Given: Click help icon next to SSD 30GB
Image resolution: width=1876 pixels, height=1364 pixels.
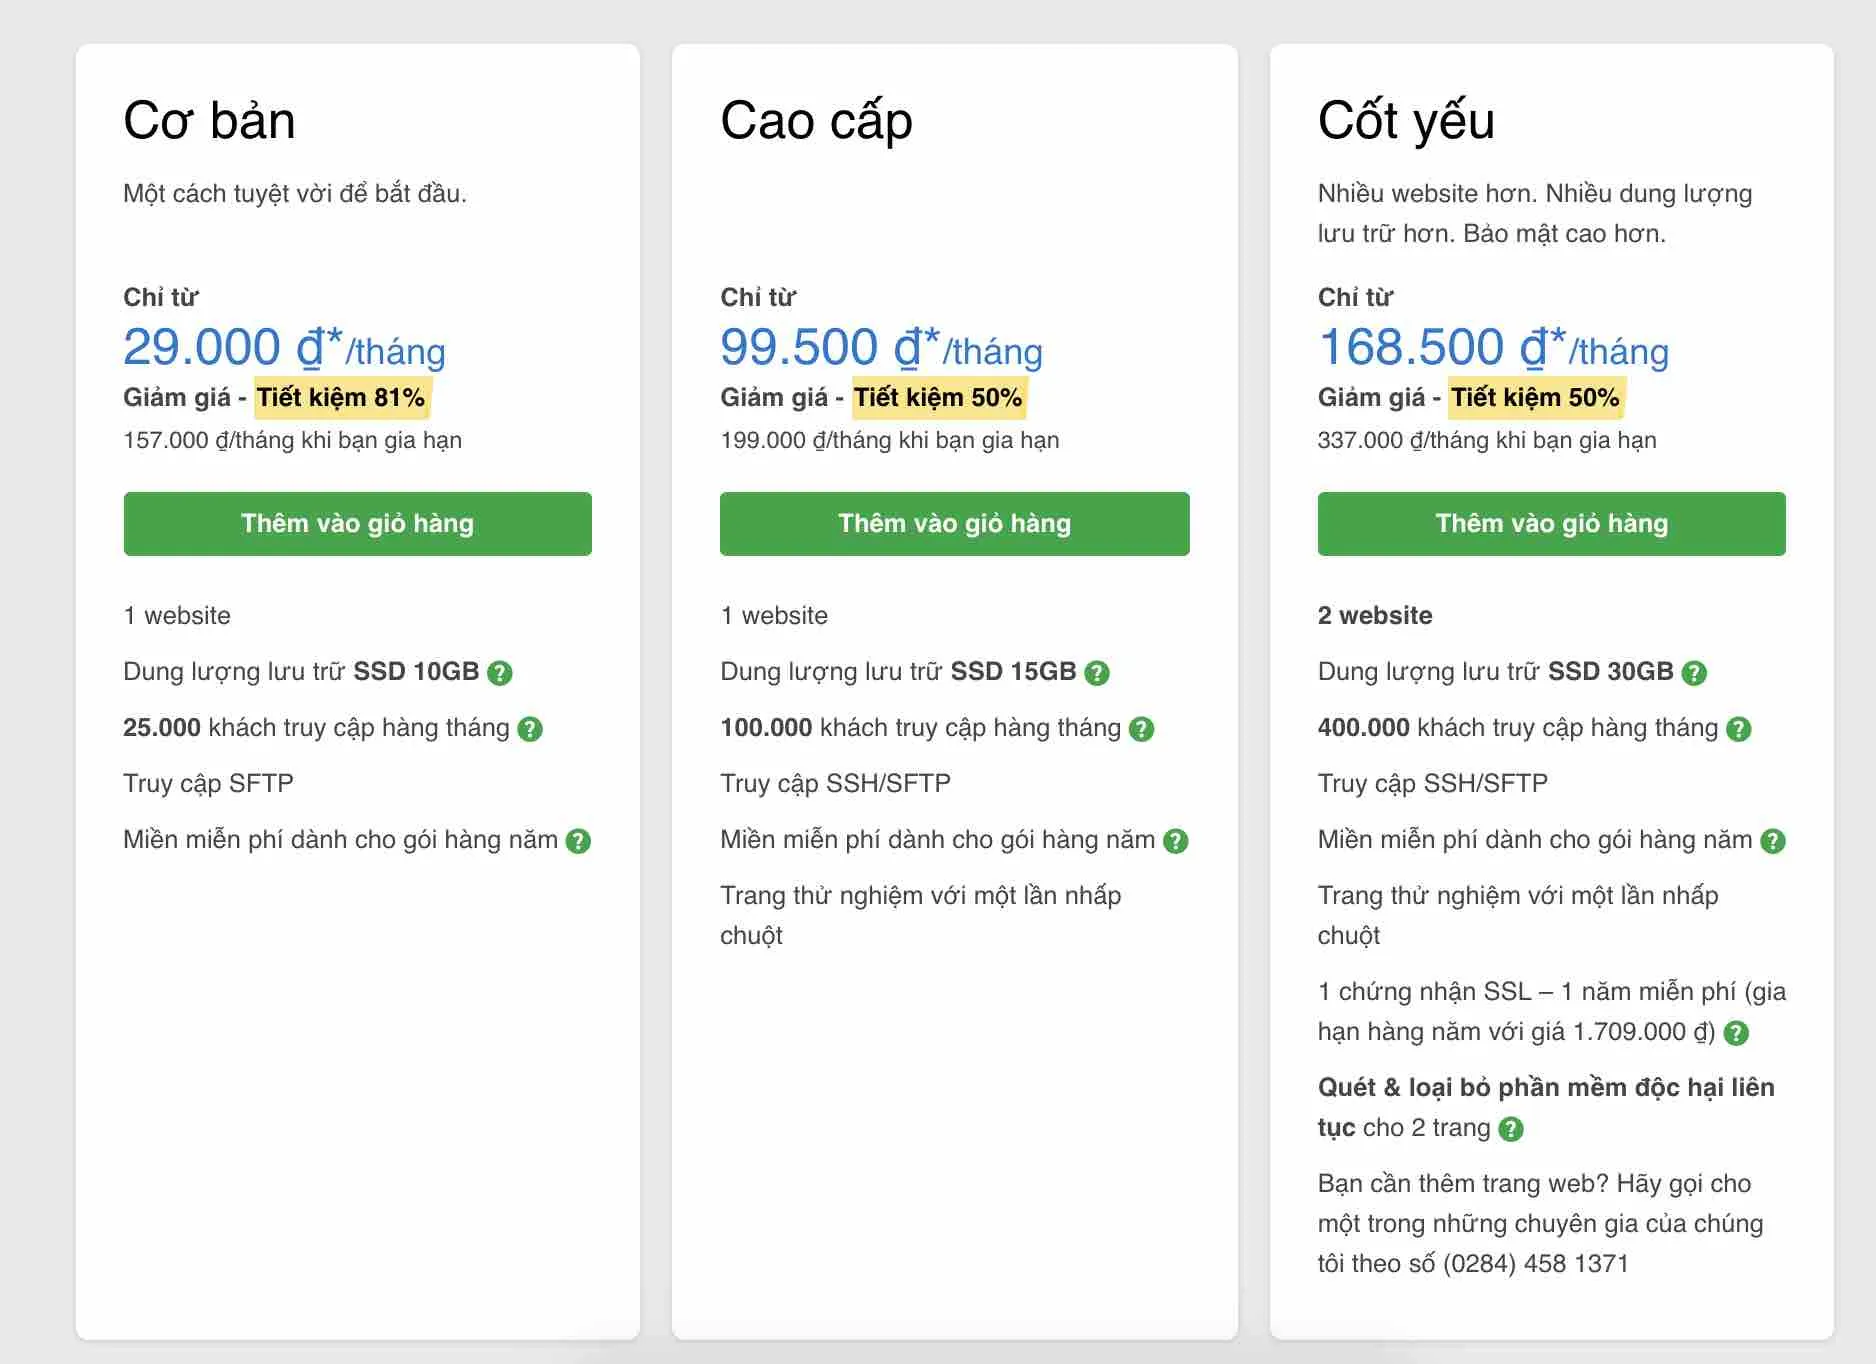Looking at the screenshot, I should tap(1694, 673).
